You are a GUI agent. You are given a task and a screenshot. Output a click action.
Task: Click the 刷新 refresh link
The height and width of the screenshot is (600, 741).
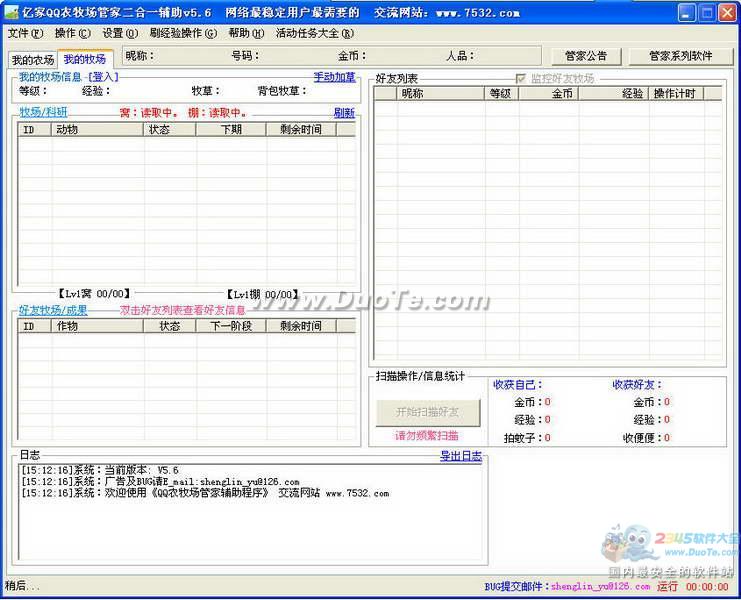coord(344,112)
